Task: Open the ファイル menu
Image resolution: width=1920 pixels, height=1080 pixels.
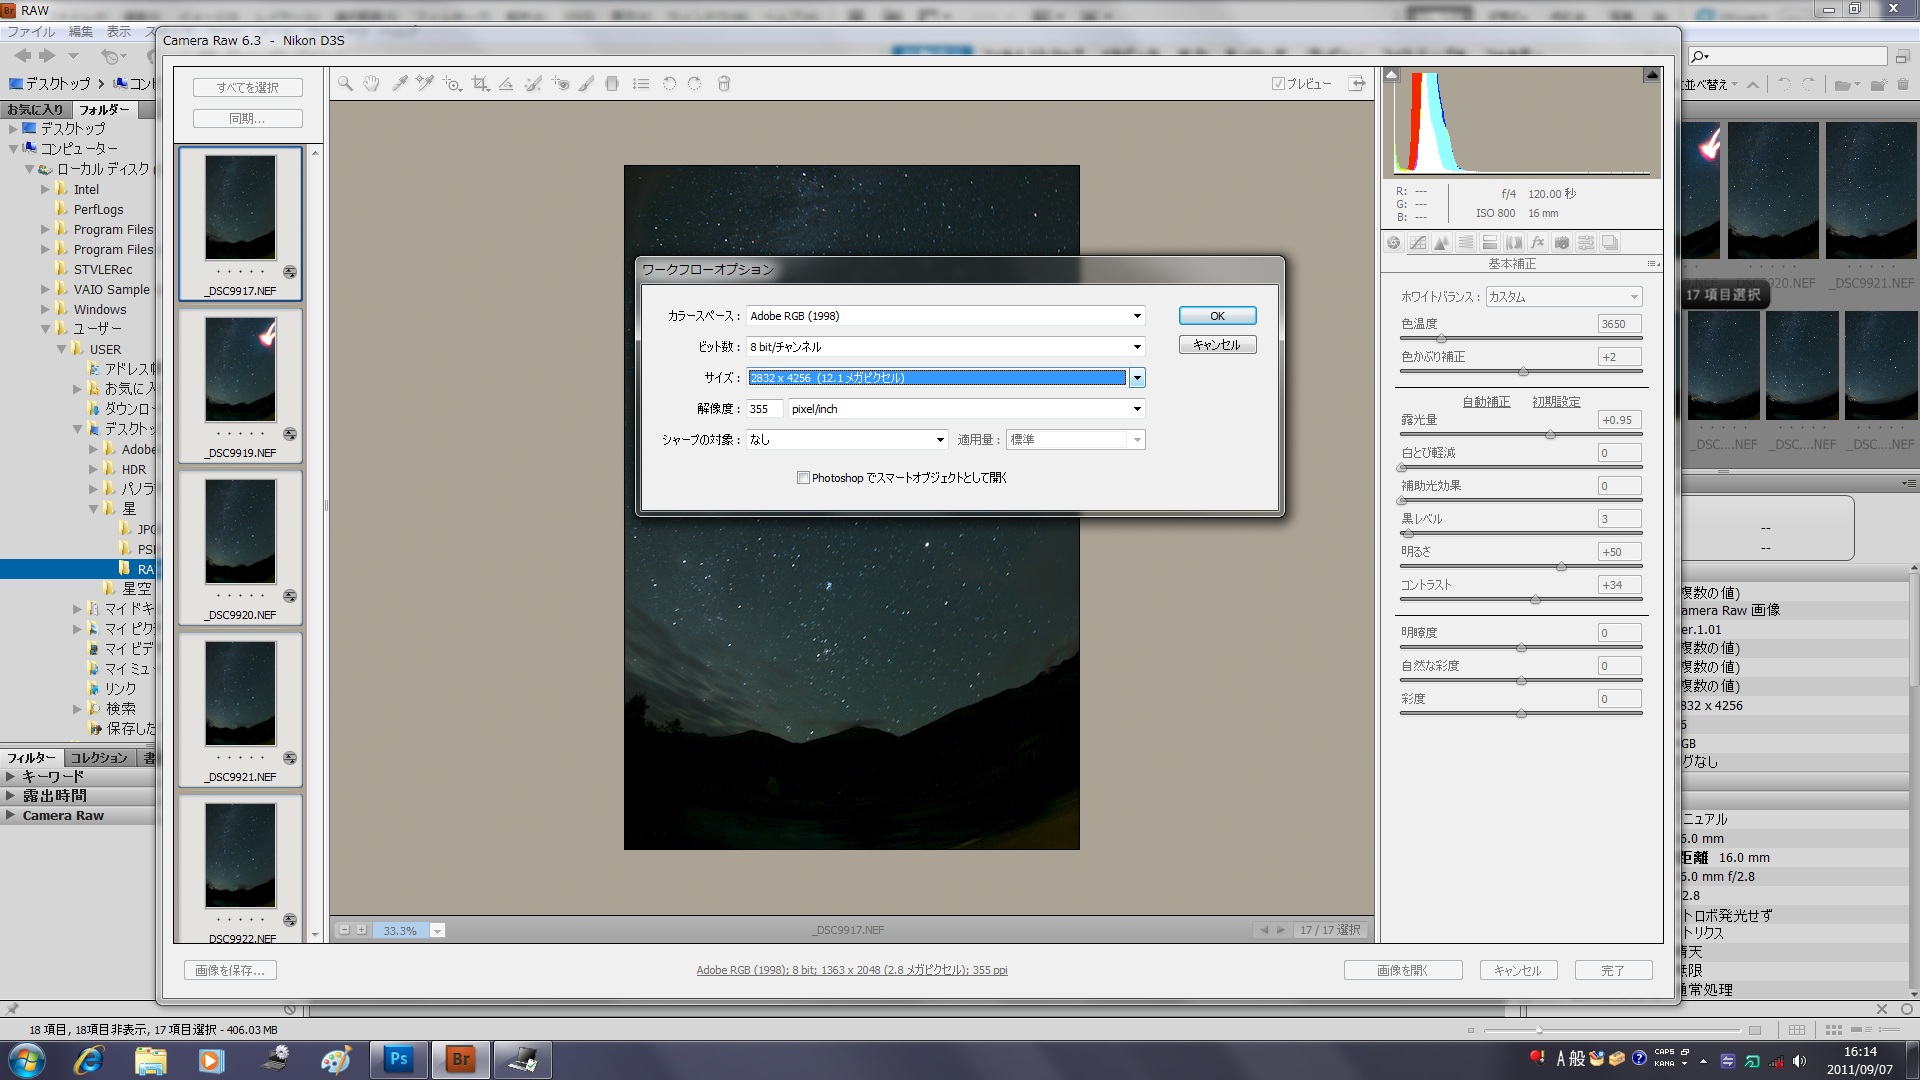Action: coord(30,32)
